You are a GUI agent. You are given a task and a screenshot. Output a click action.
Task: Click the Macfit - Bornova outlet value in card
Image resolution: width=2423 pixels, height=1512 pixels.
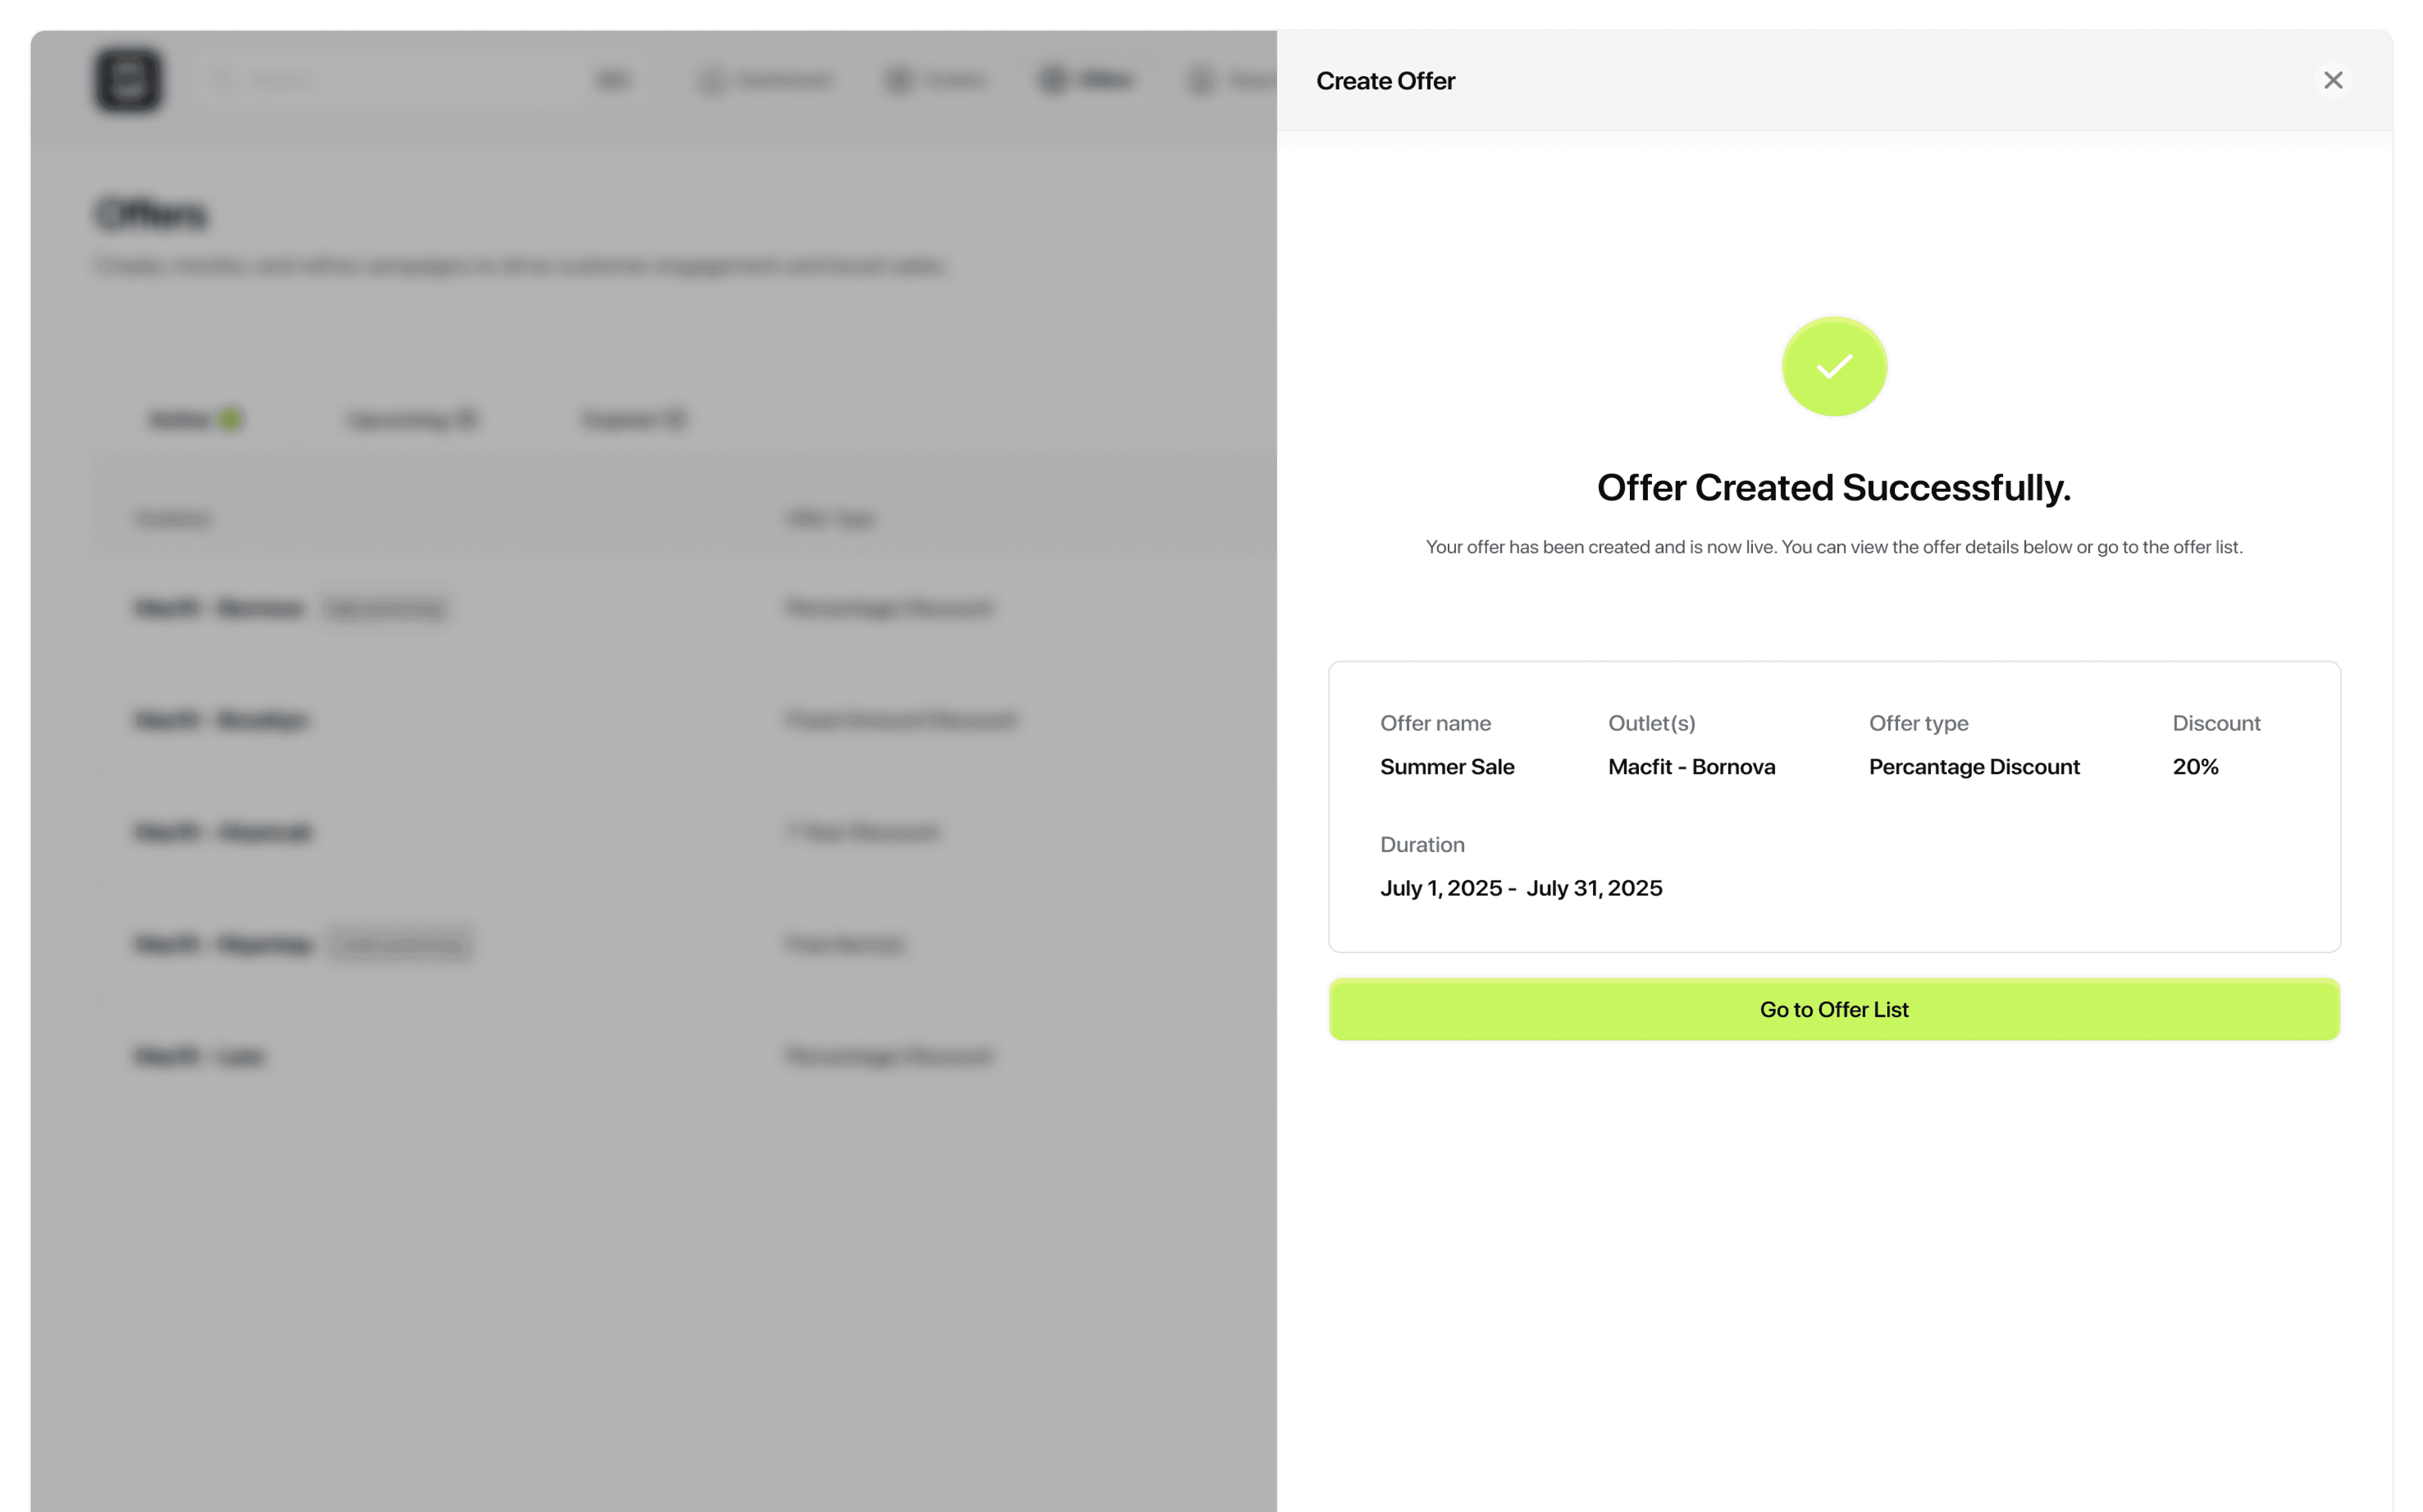coord(1691,767)
